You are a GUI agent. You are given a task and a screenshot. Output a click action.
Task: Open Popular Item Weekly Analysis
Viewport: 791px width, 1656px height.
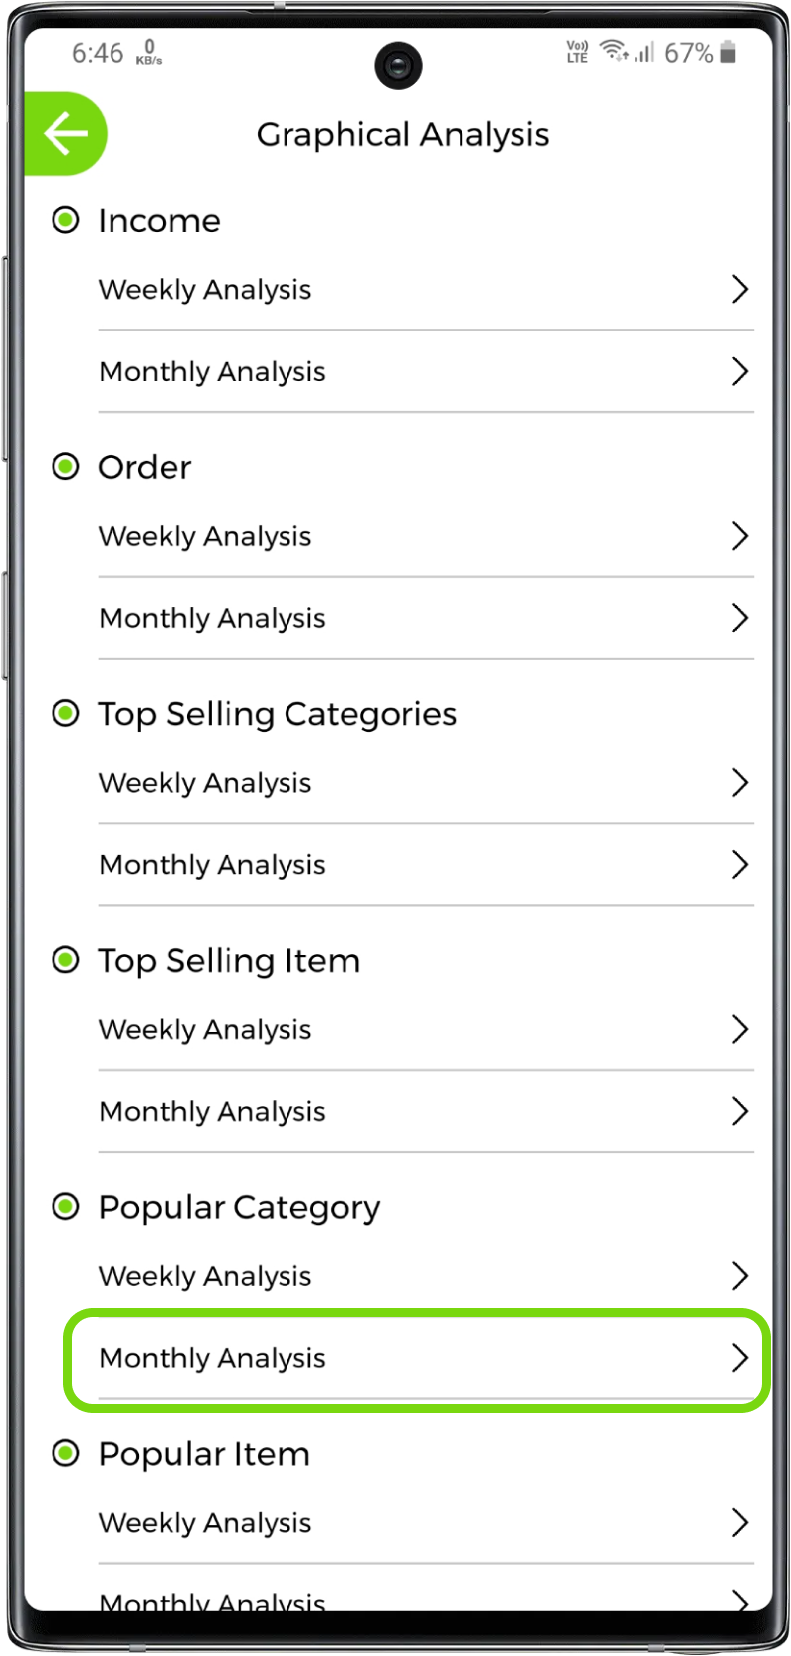tap(205, 1523)
